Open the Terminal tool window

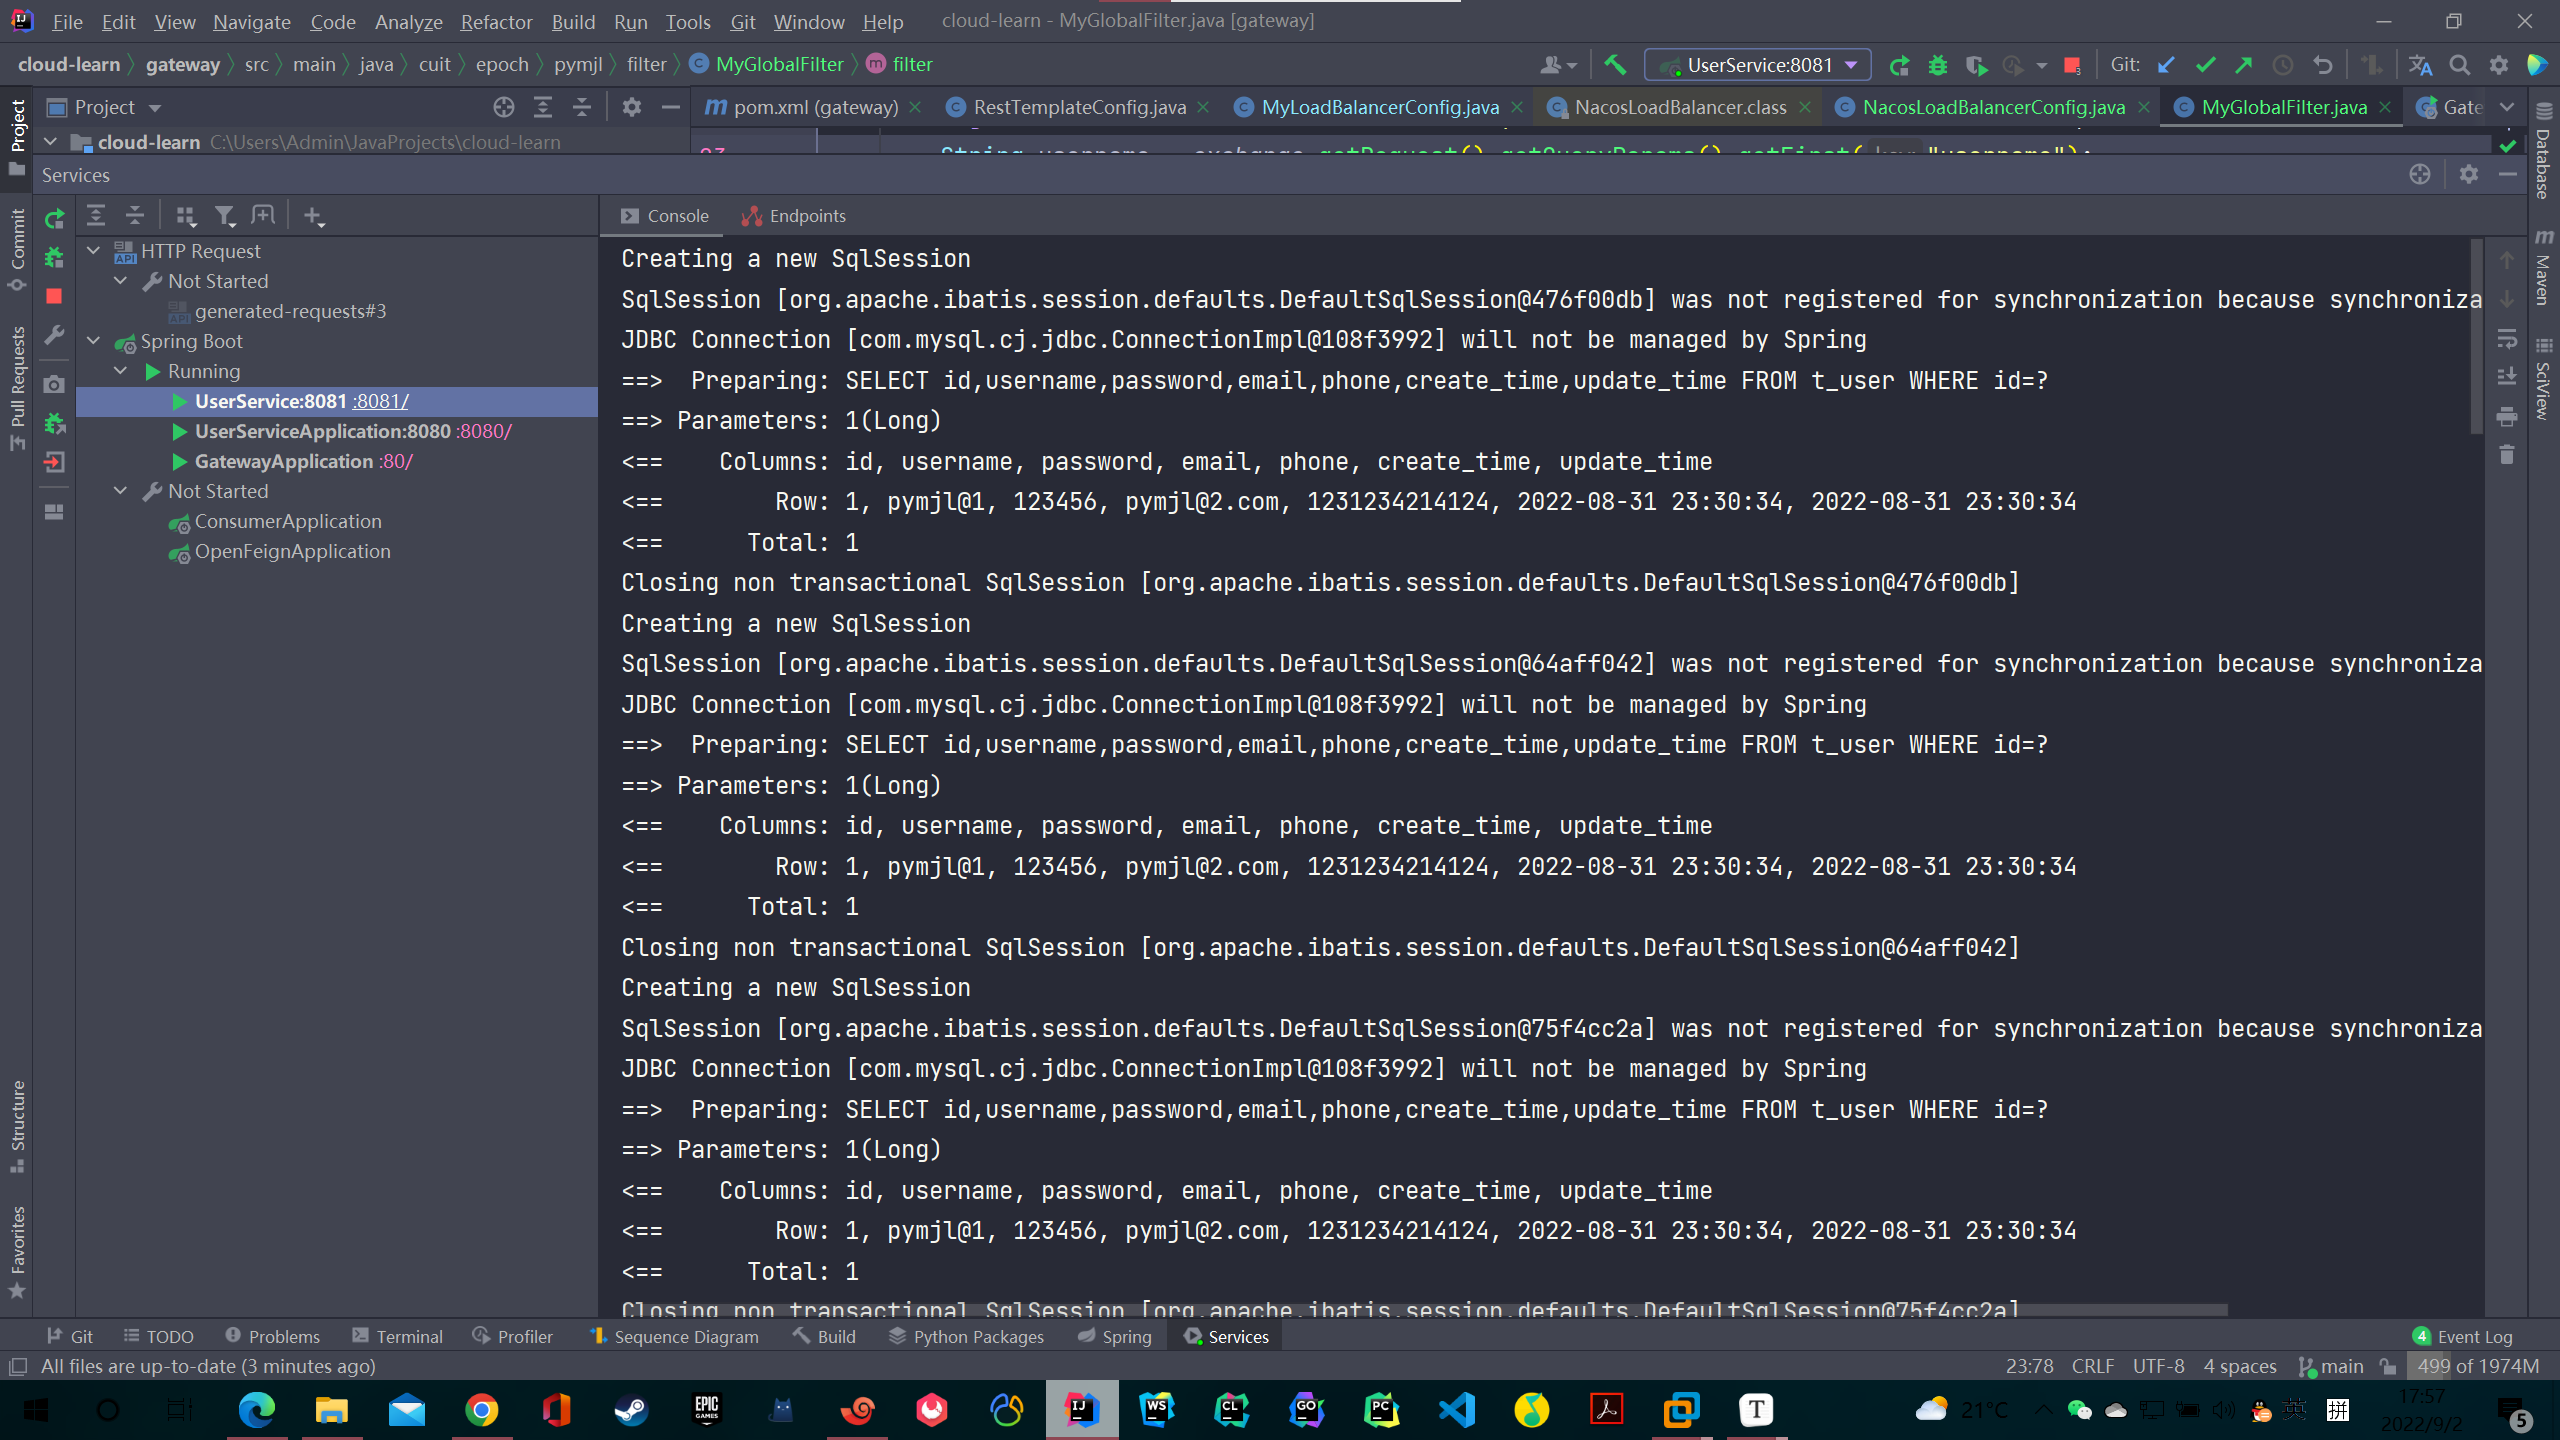398,1336
